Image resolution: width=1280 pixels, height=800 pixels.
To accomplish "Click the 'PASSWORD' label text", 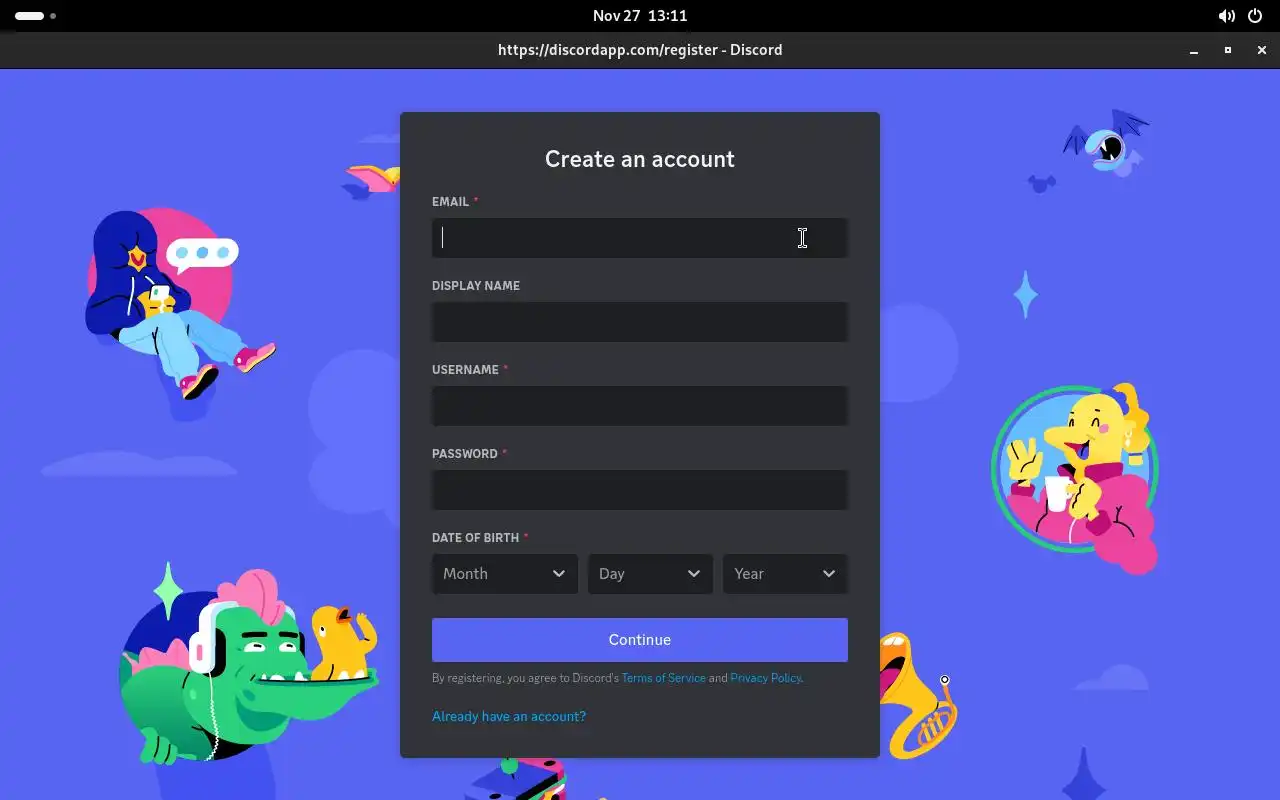I will (465, 454).
